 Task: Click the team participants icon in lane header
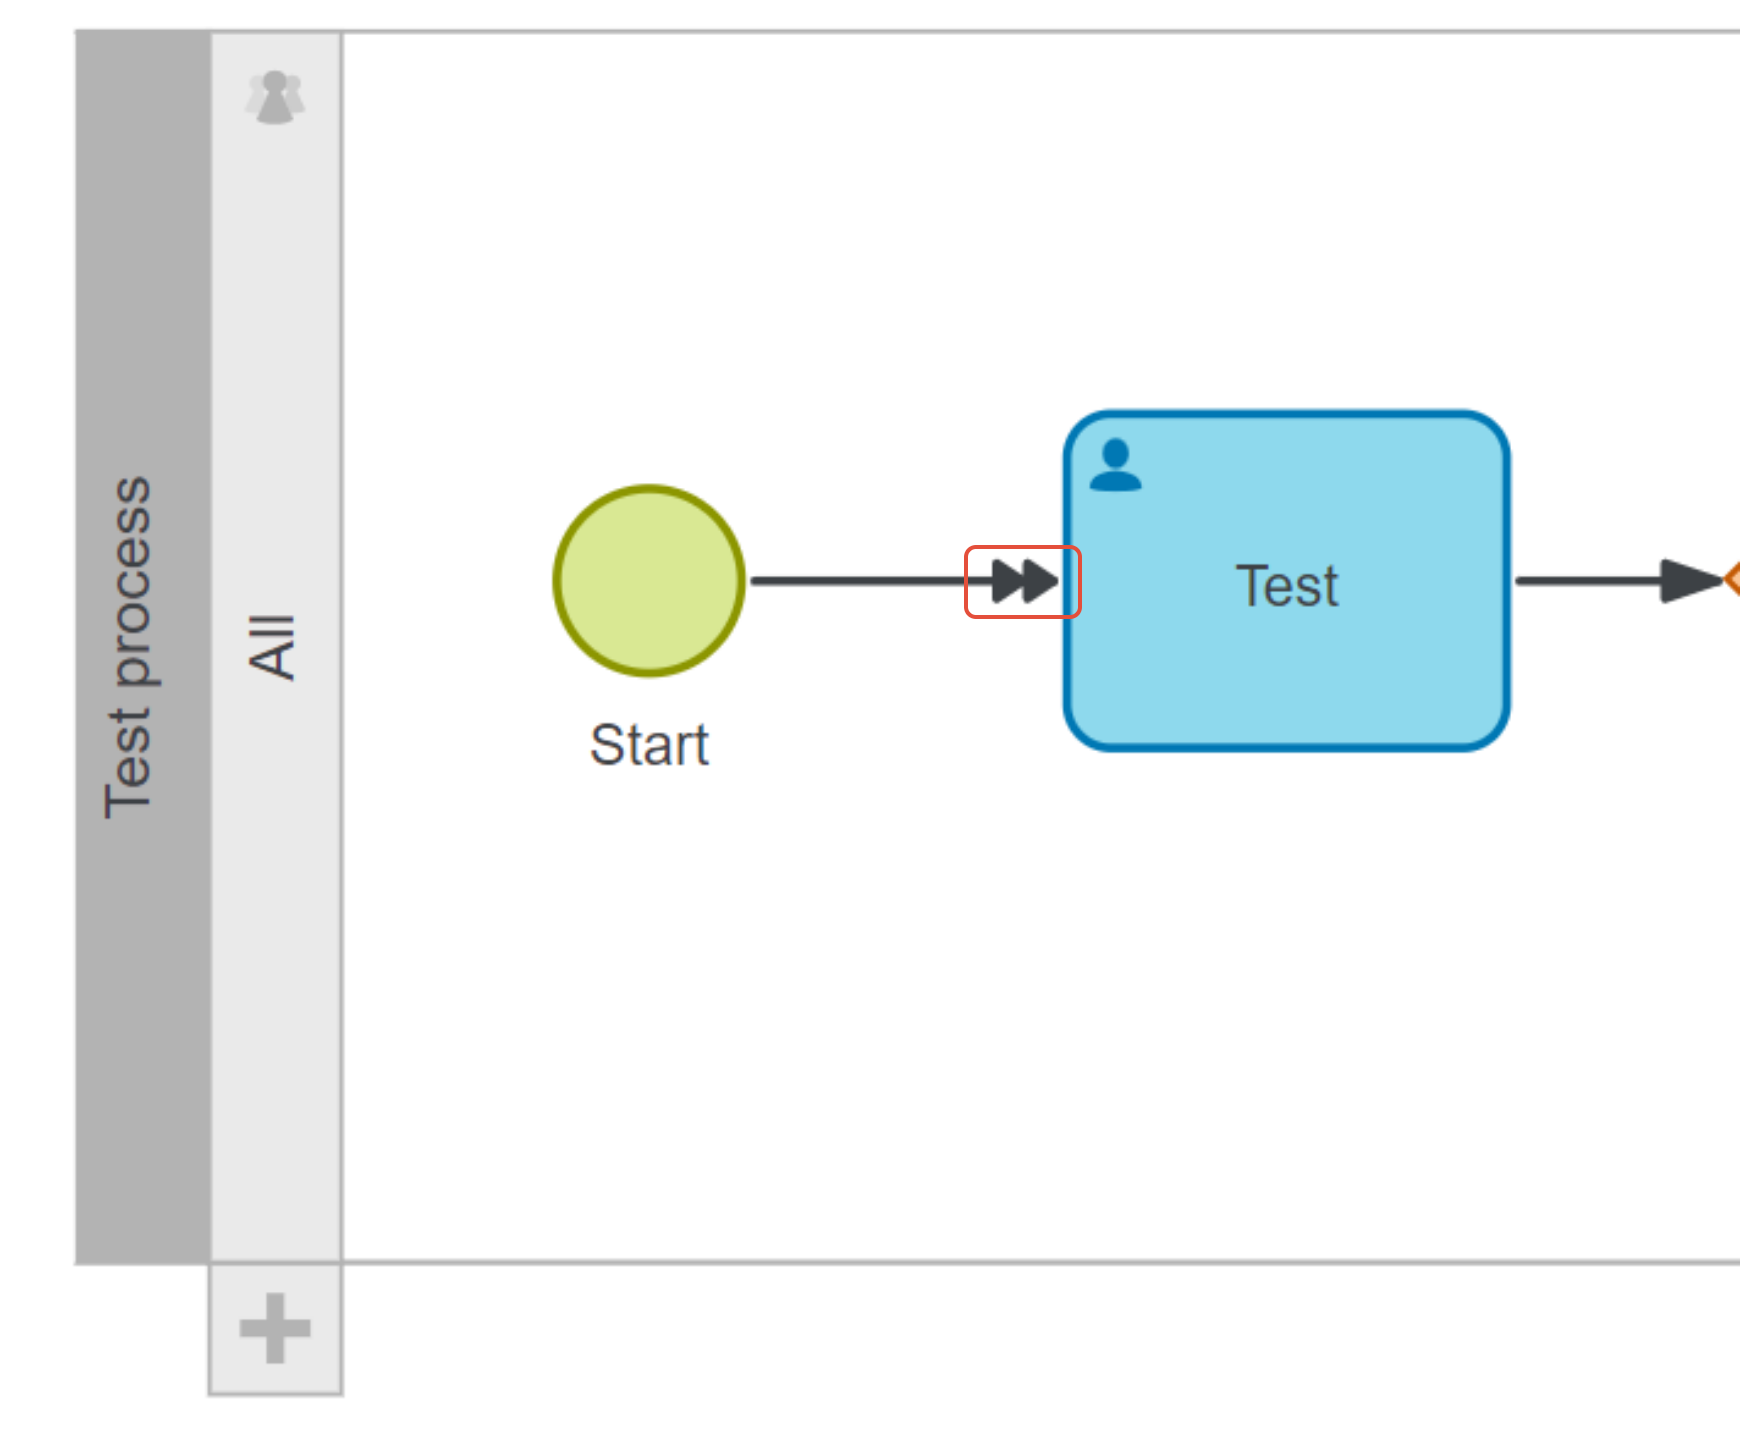pos(275,97)
